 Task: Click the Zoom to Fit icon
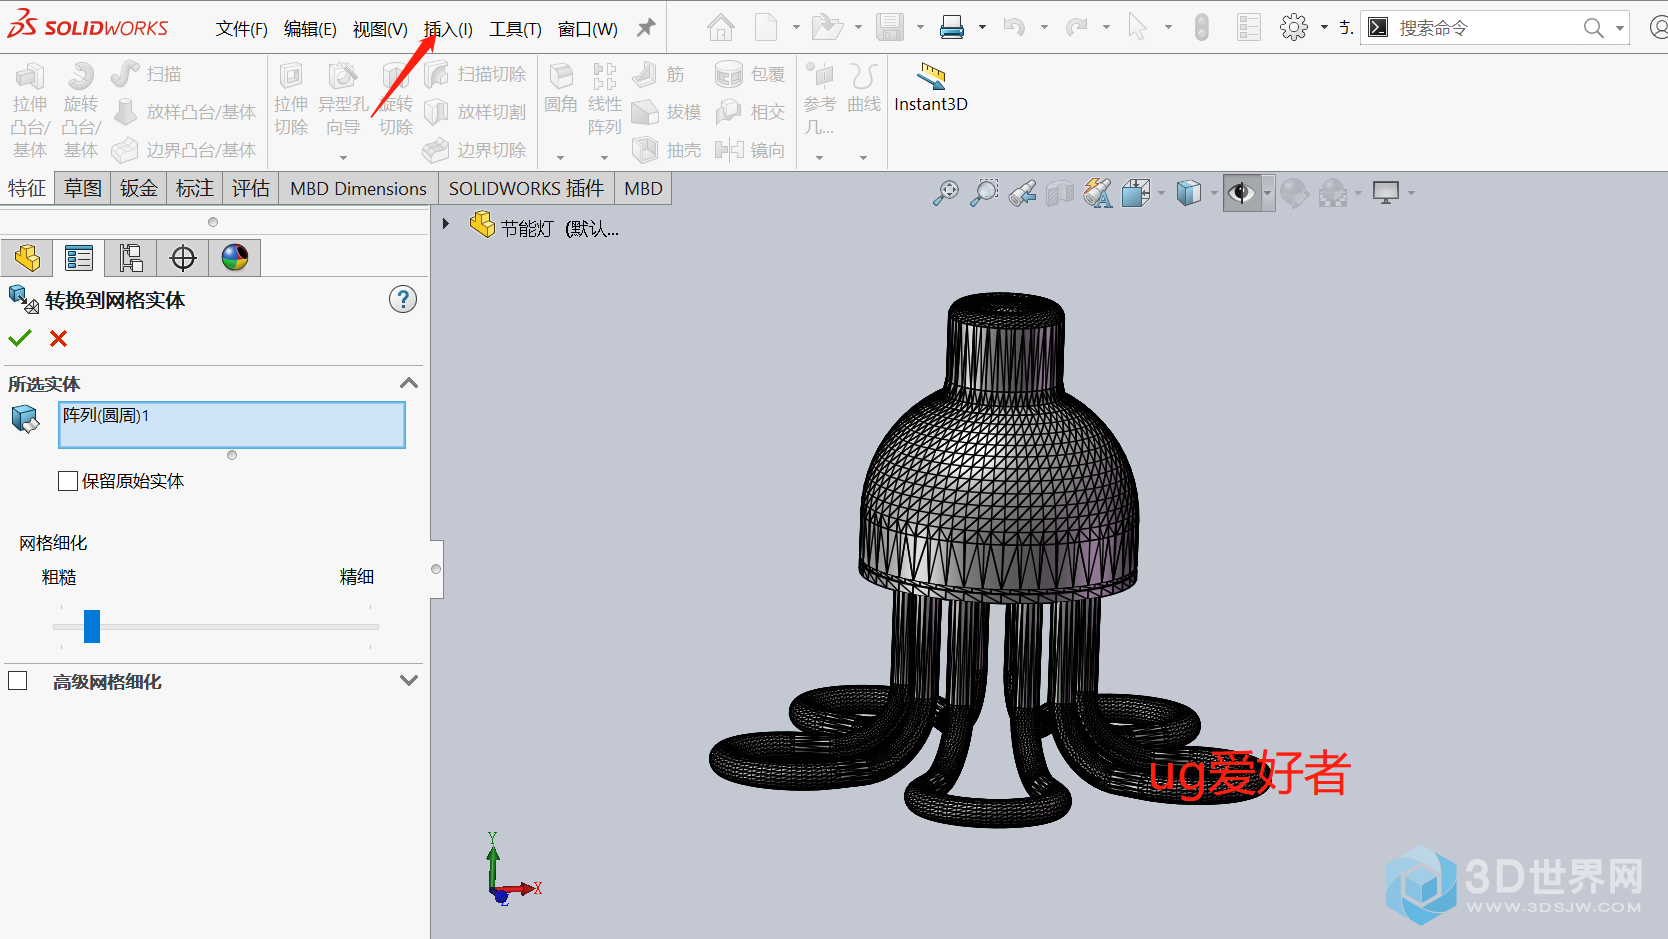tap(945, 192)
